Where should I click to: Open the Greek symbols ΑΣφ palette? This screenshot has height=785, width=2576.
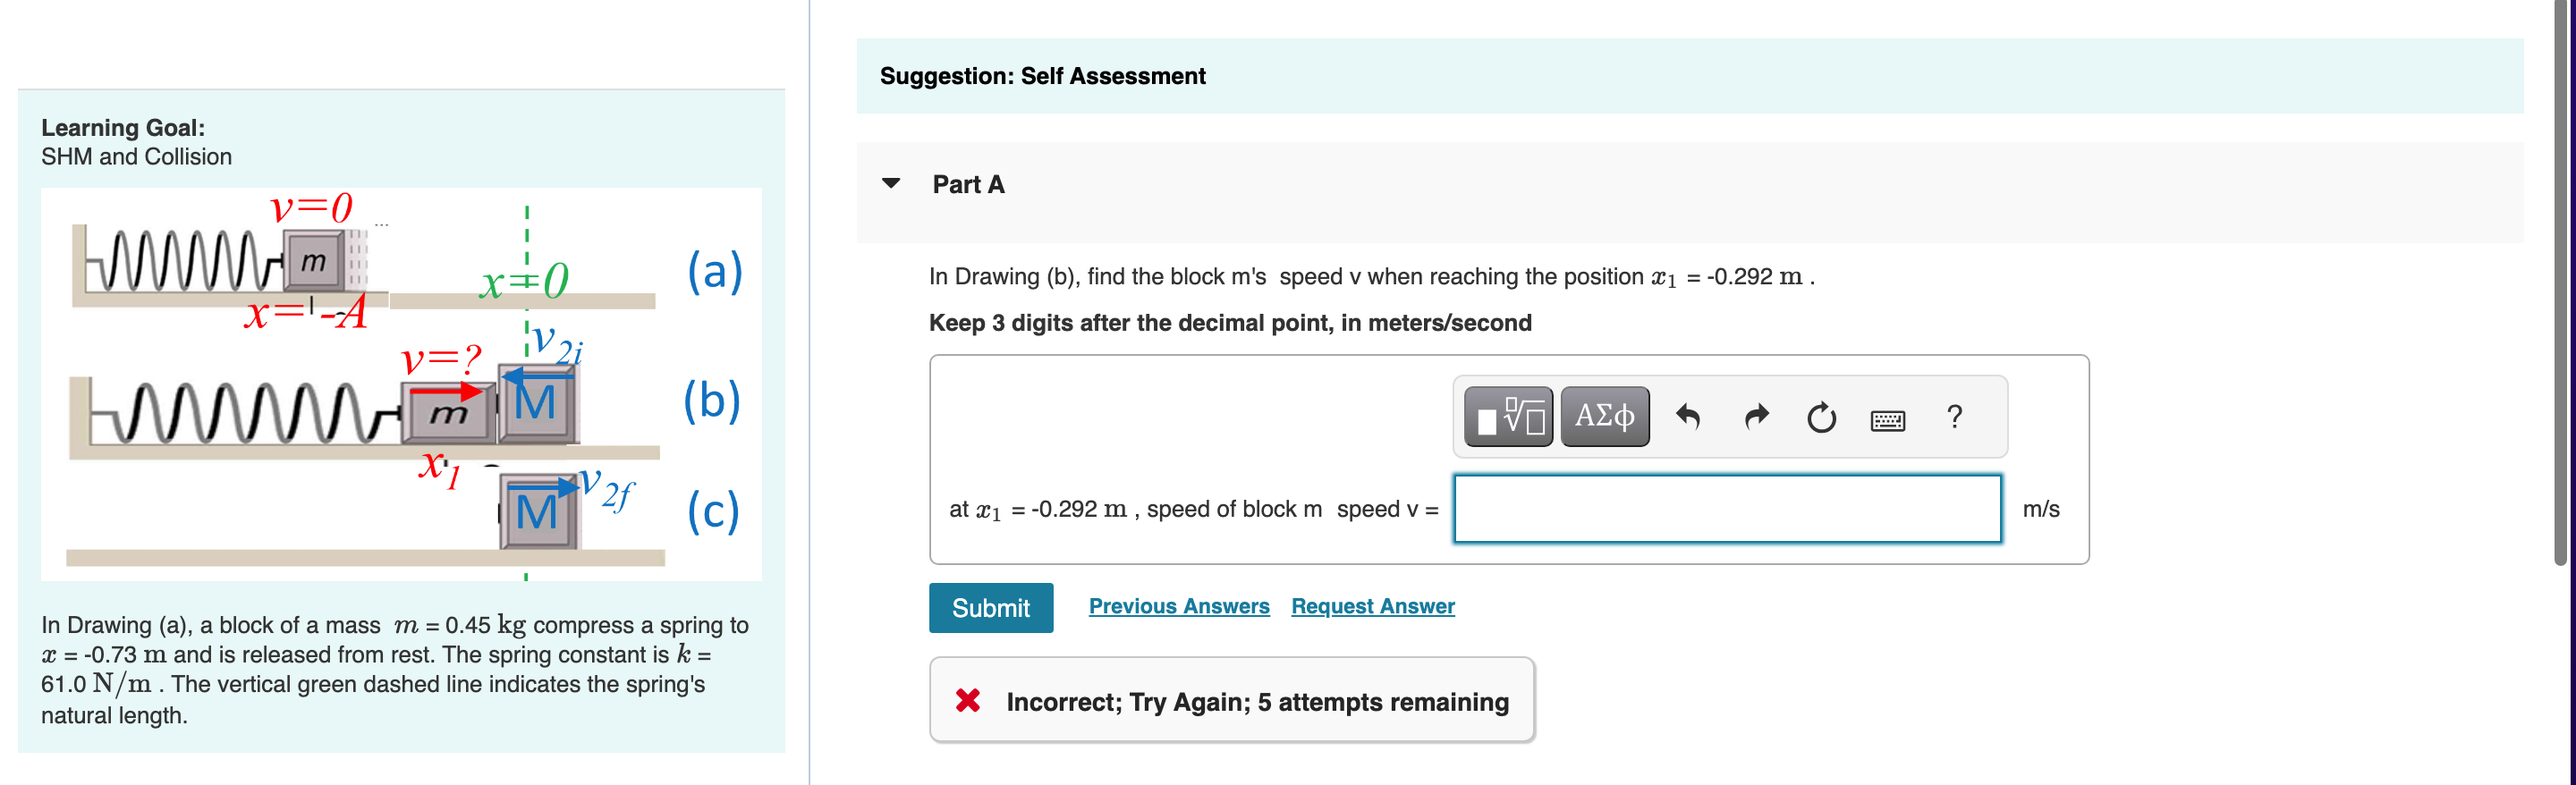(x=1604, y=417)
